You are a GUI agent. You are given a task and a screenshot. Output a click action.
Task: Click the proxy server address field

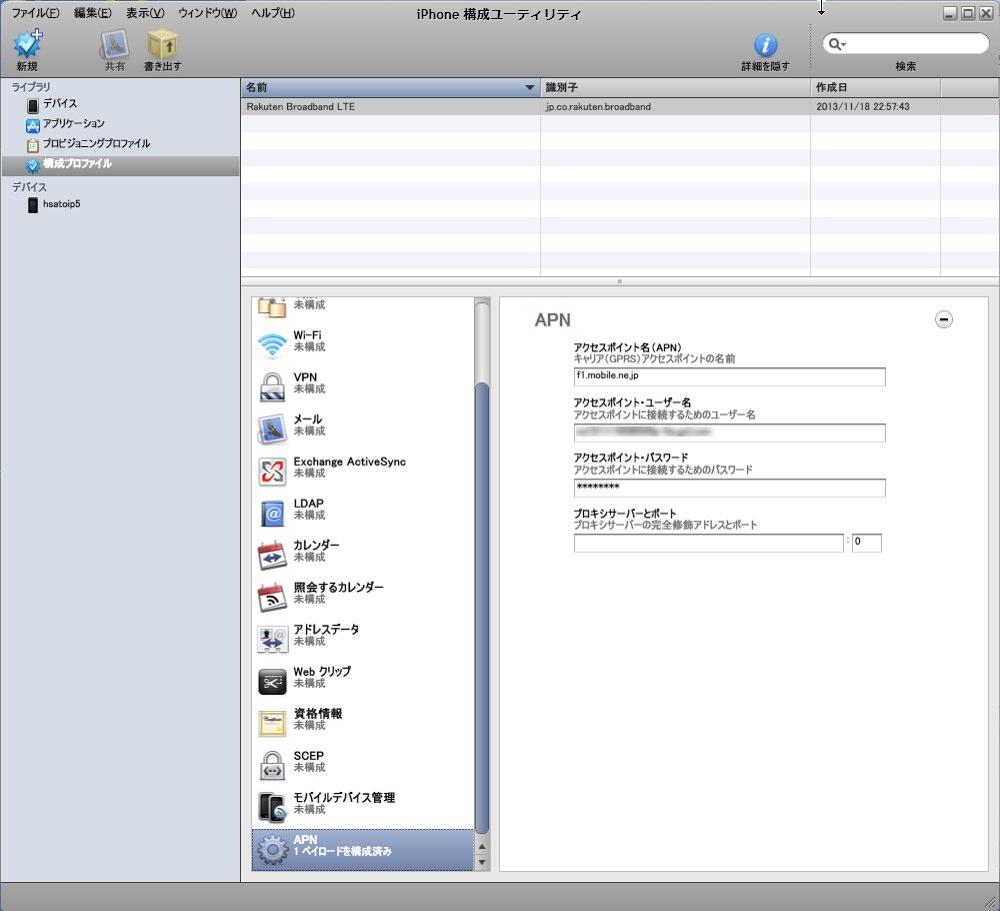pos(709,543)
